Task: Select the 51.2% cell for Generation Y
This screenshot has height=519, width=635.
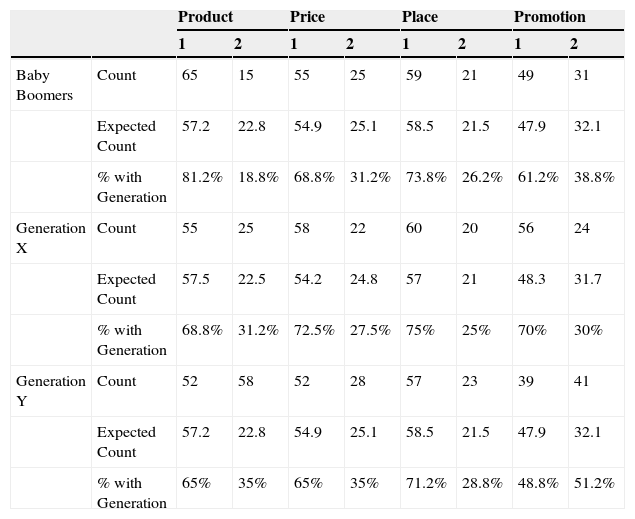Action: pyautogui.click(x=594, y=484)
